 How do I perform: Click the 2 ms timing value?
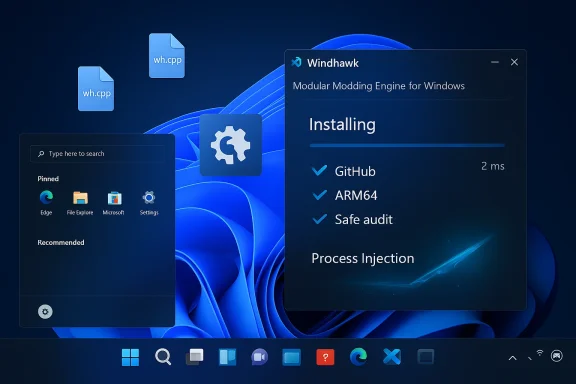click(493, 166)
